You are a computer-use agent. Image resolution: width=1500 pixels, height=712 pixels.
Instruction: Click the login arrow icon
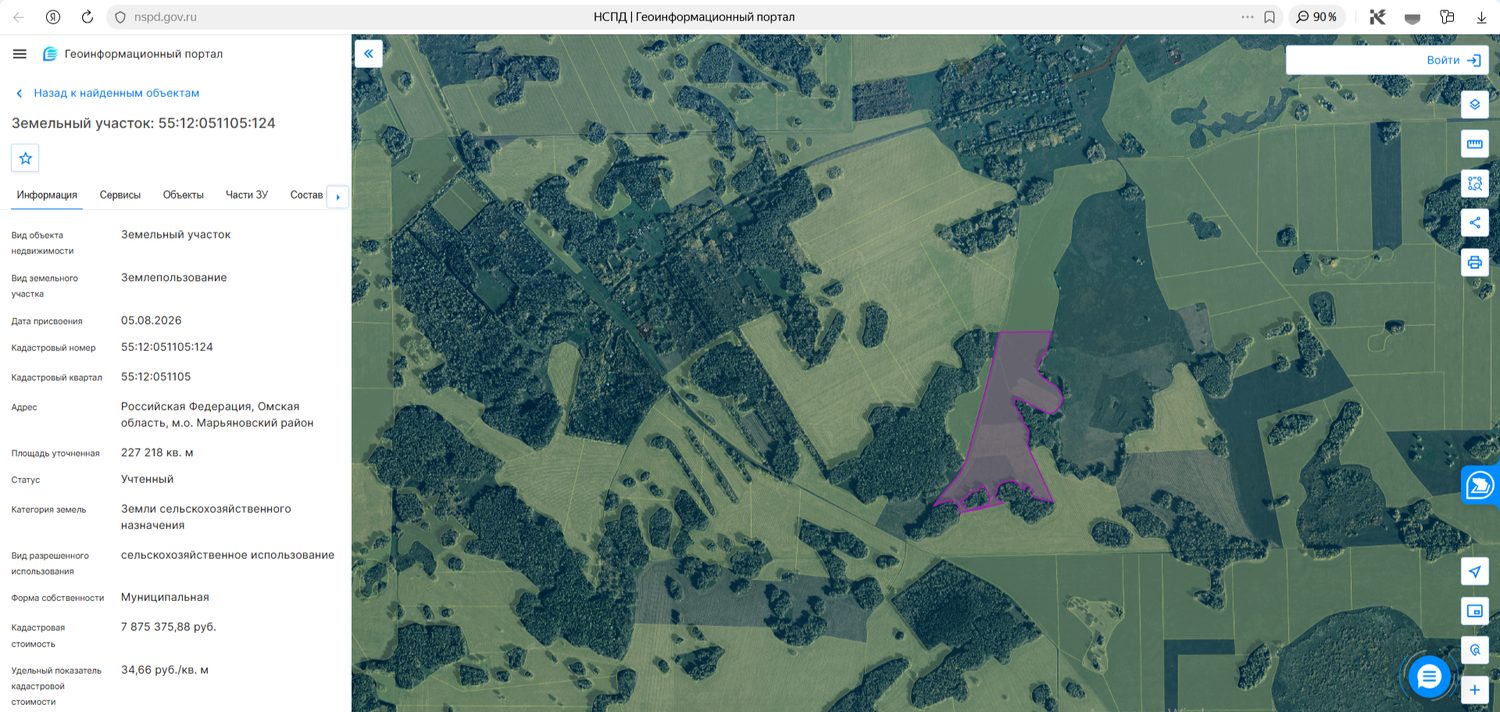[1473, 60]
